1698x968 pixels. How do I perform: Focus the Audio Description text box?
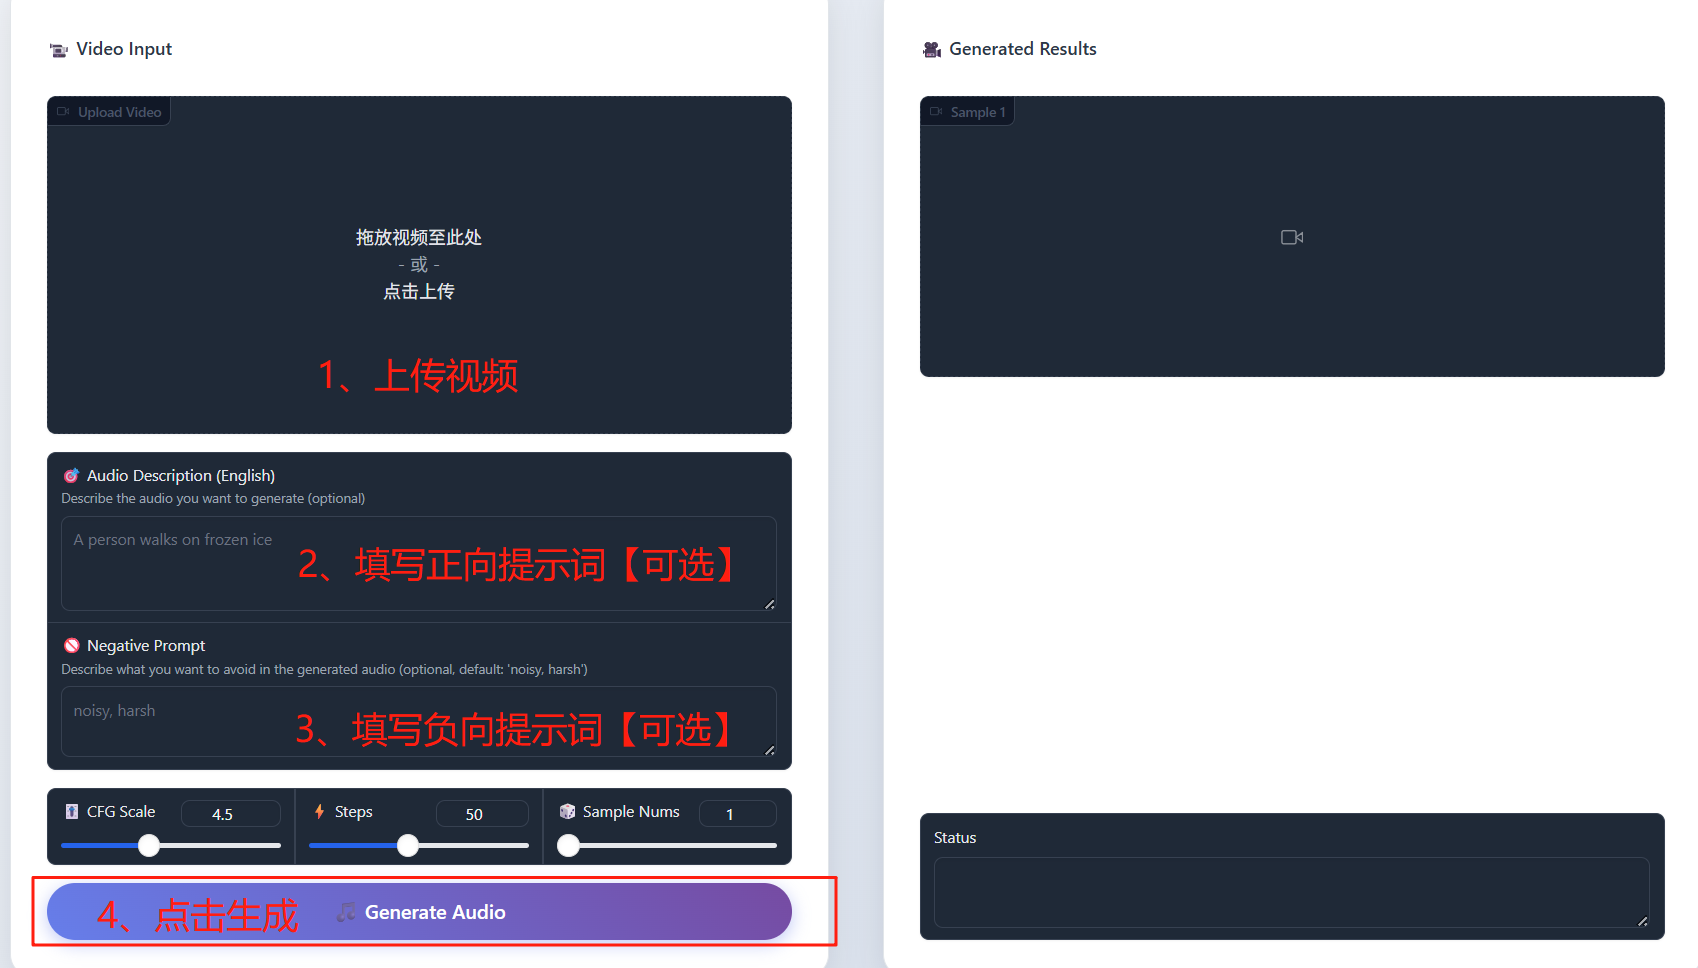(x=419, y=563)
